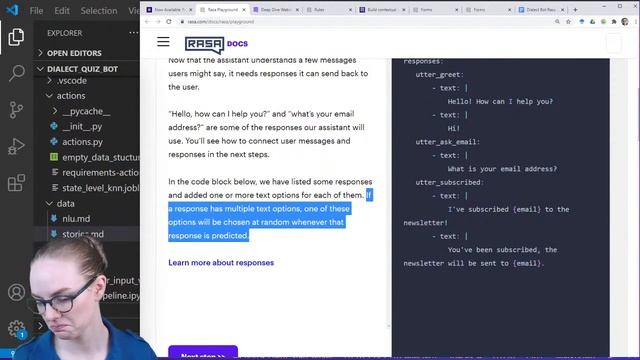This screenshot has width=640, height=360.
Task: Click the 'What is your email address?' code text
Action: coord(502,169)
